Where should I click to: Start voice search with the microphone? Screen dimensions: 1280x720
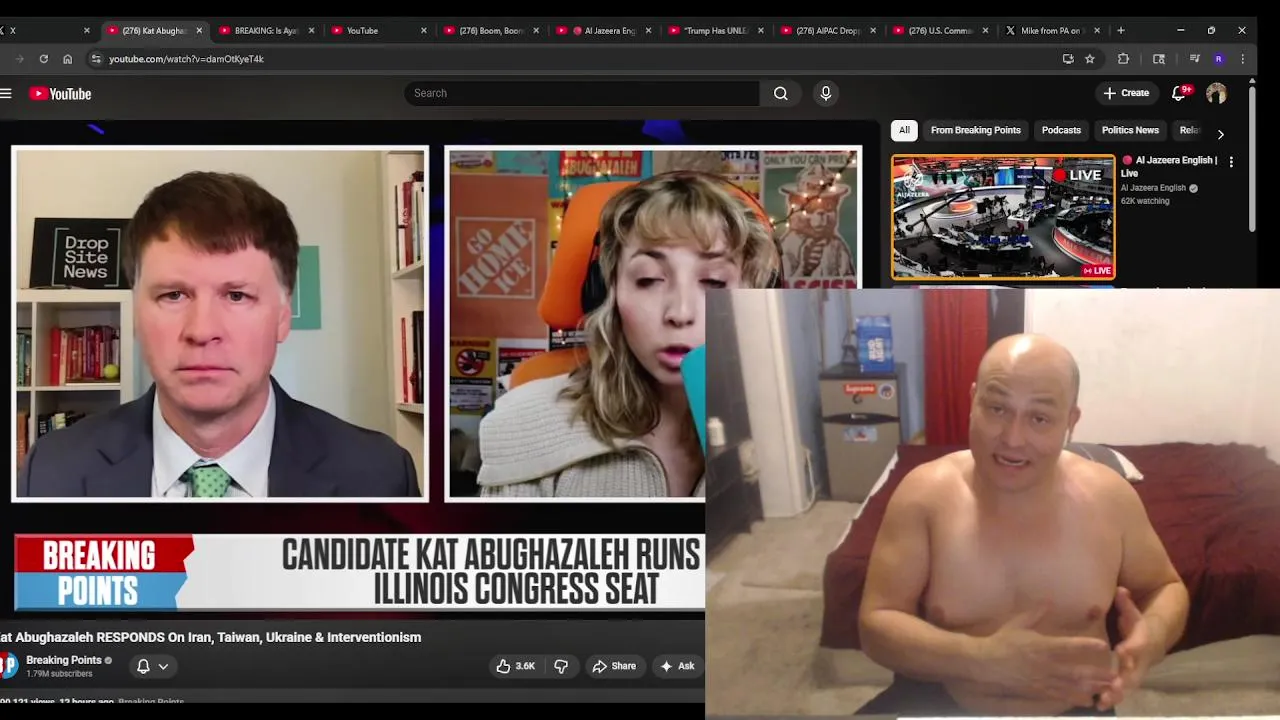825,93
